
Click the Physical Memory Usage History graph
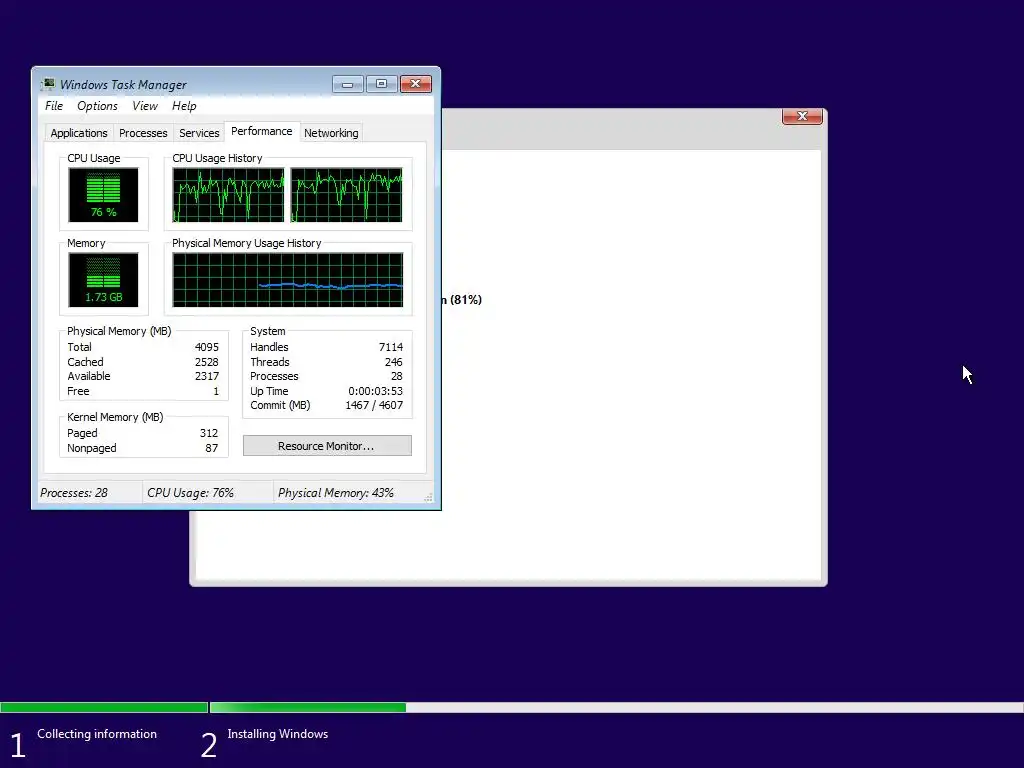(288, 280)
